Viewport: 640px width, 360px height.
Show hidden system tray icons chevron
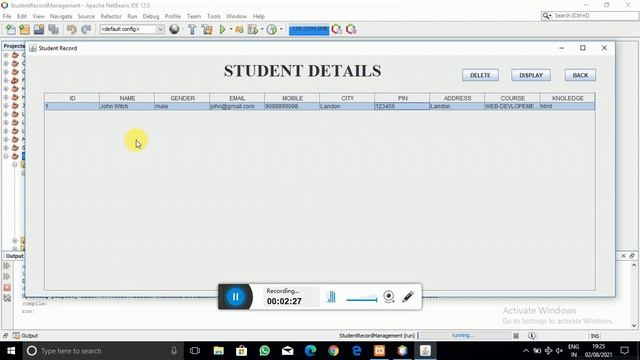pyautogui.click(x=526, y=351)
